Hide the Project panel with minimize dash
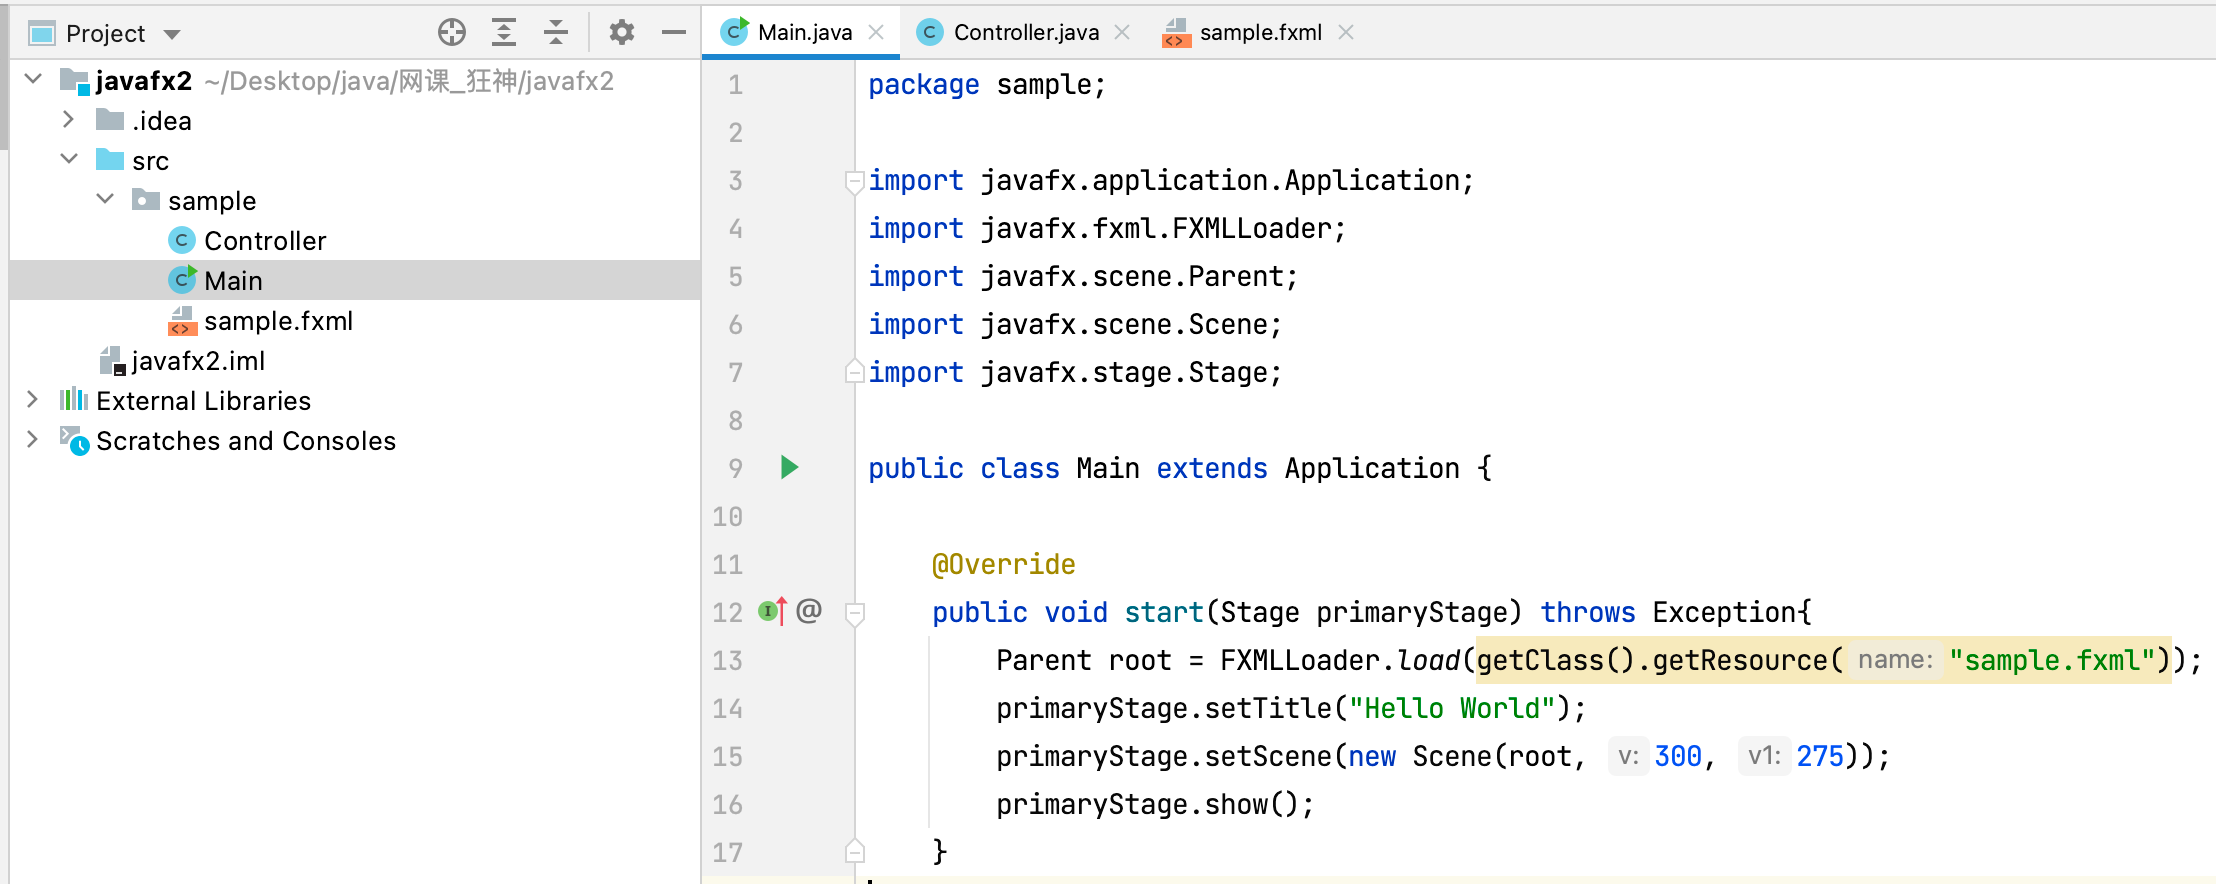Image resolution: width=2216 pixels, height=884 pixels. (674, 33)
